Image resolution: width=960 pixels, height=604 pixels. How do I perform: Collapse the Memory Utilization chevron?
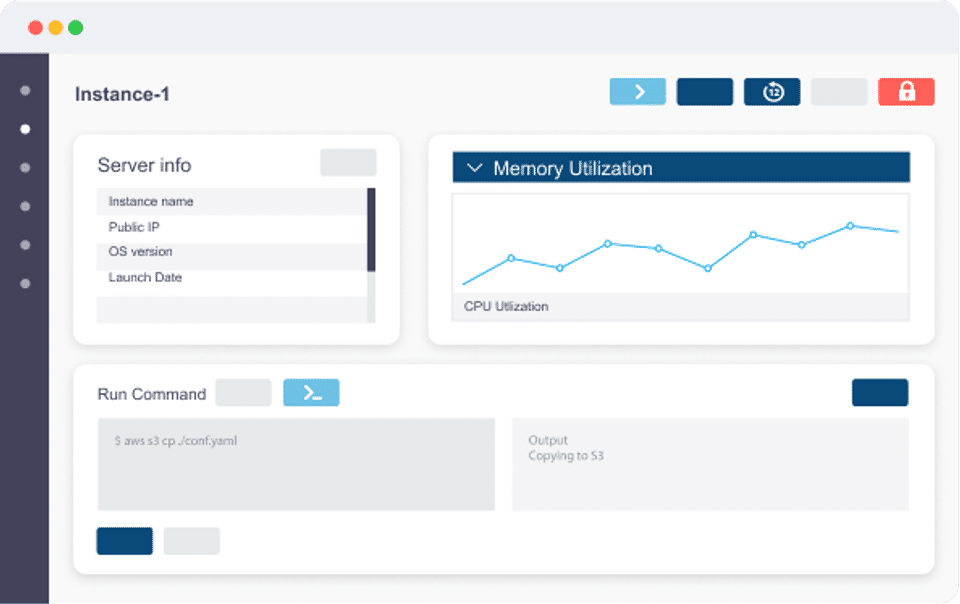[474, 168]
